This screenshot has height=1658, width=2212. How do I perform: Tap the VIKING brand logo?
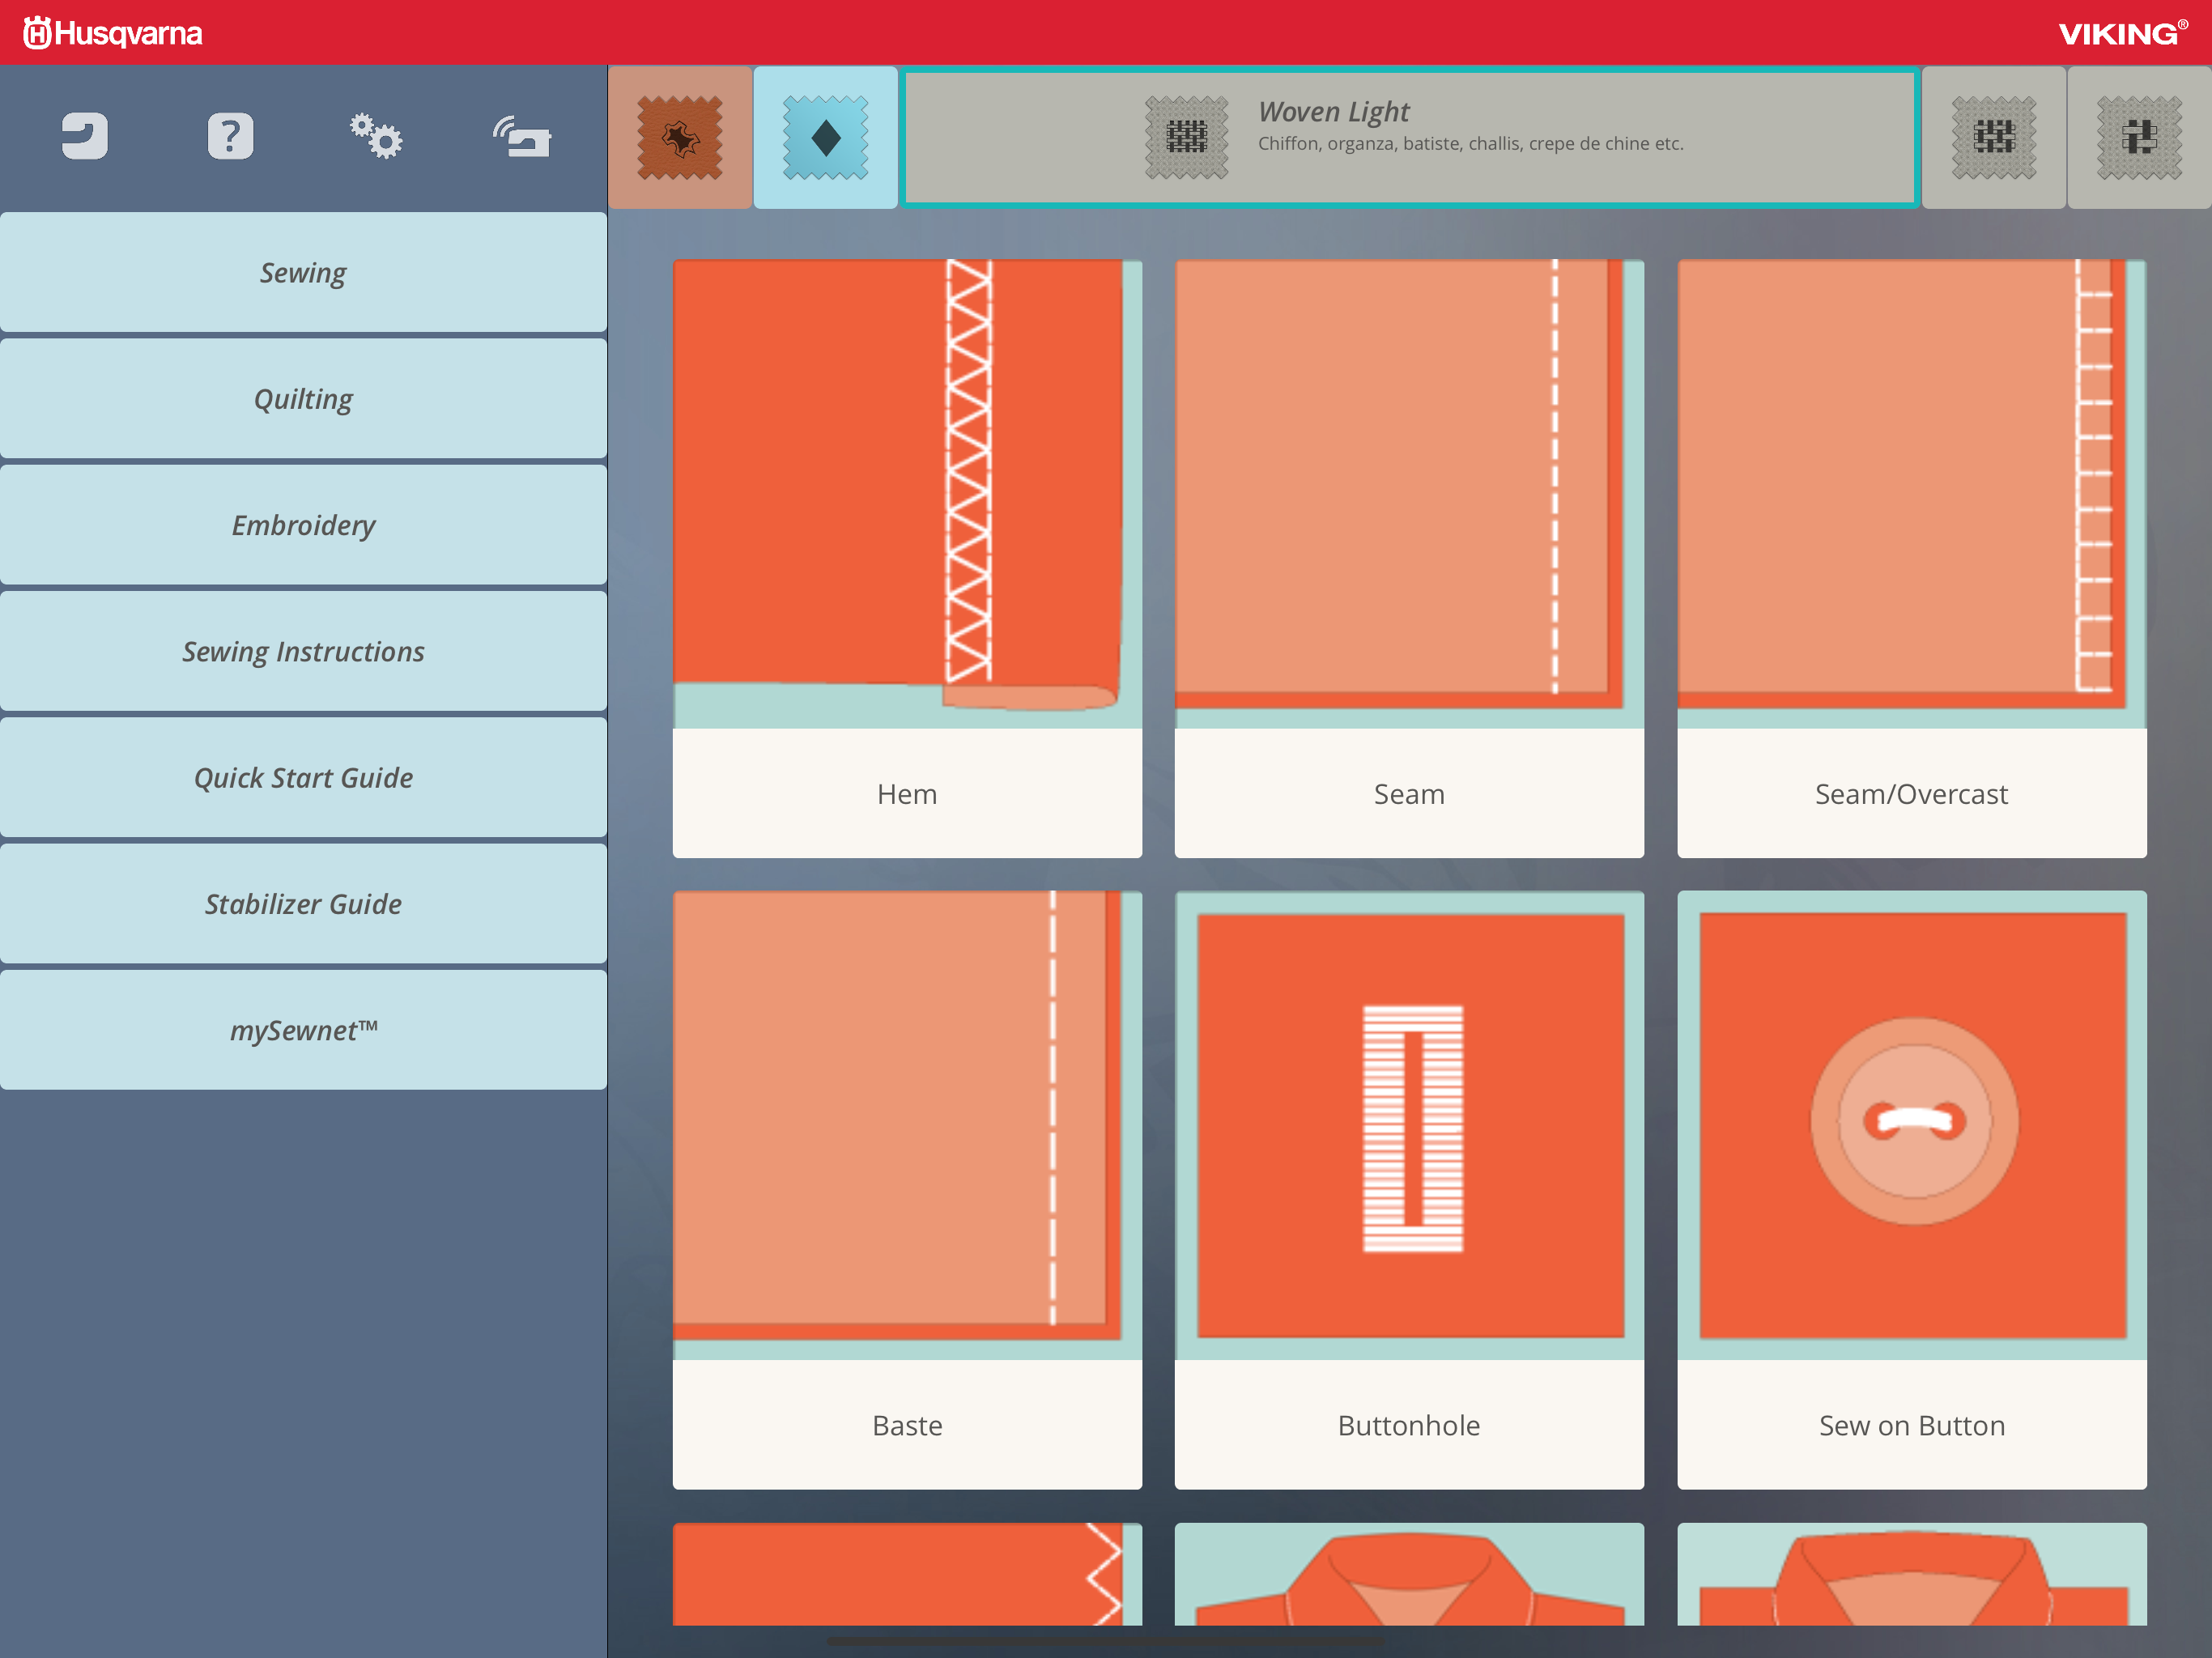pos(2122,33)
